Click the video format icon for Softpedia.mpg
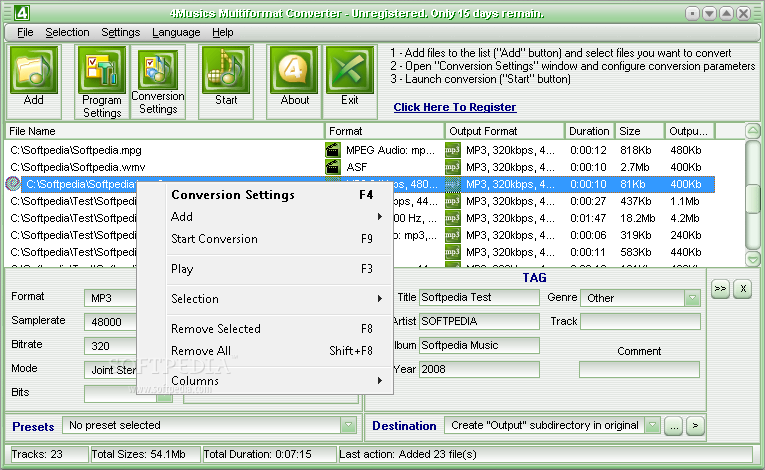The height and width of the screenshot is (470, 765). 333,150
